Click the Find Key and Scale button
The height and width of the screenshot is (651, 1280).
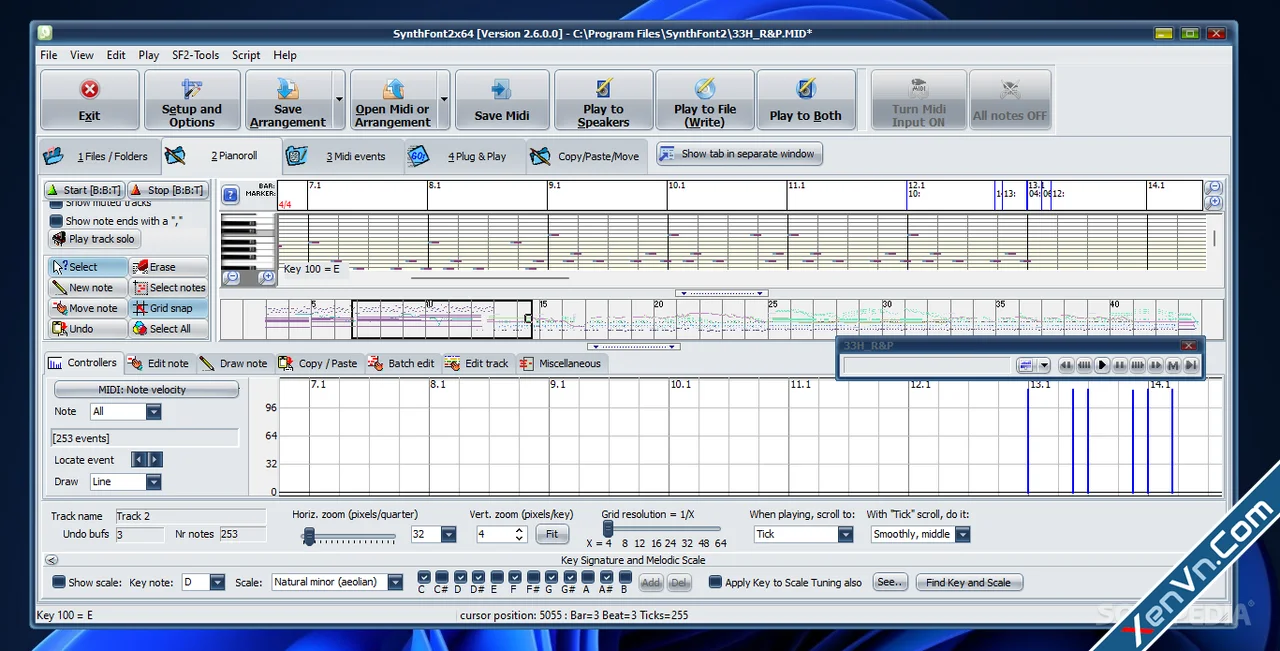[x=968, y=582]
